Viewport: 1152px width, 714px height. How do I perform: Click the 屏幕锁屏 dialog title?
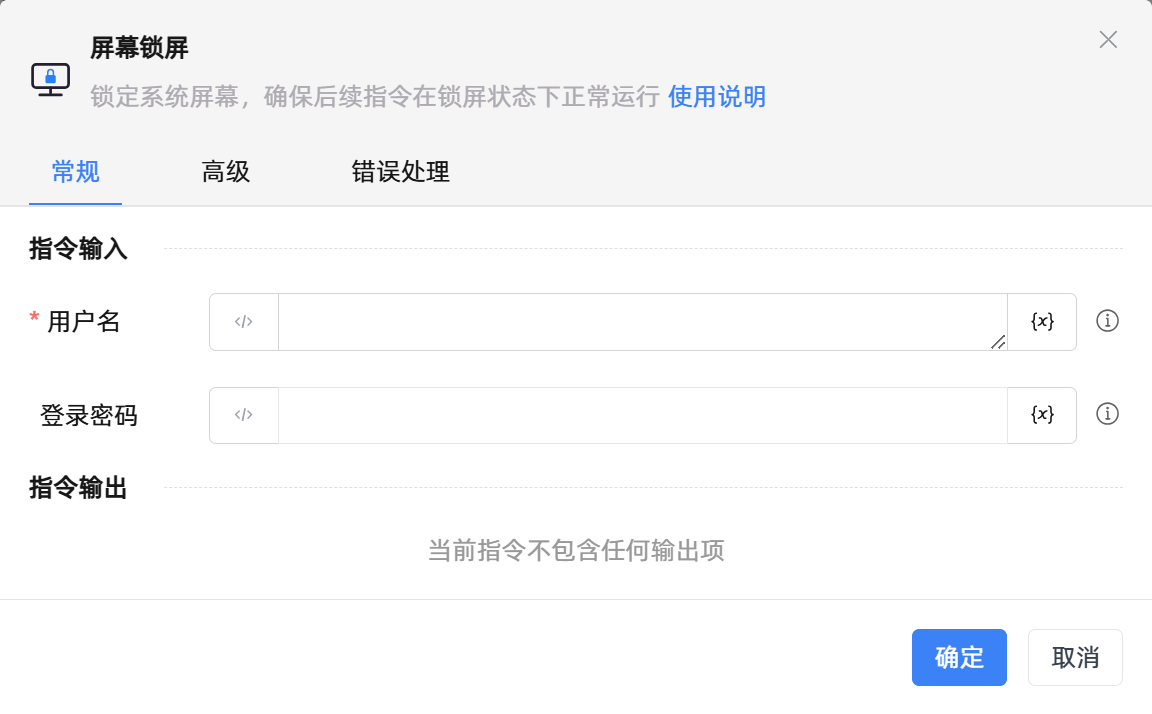tap(139, 47)
